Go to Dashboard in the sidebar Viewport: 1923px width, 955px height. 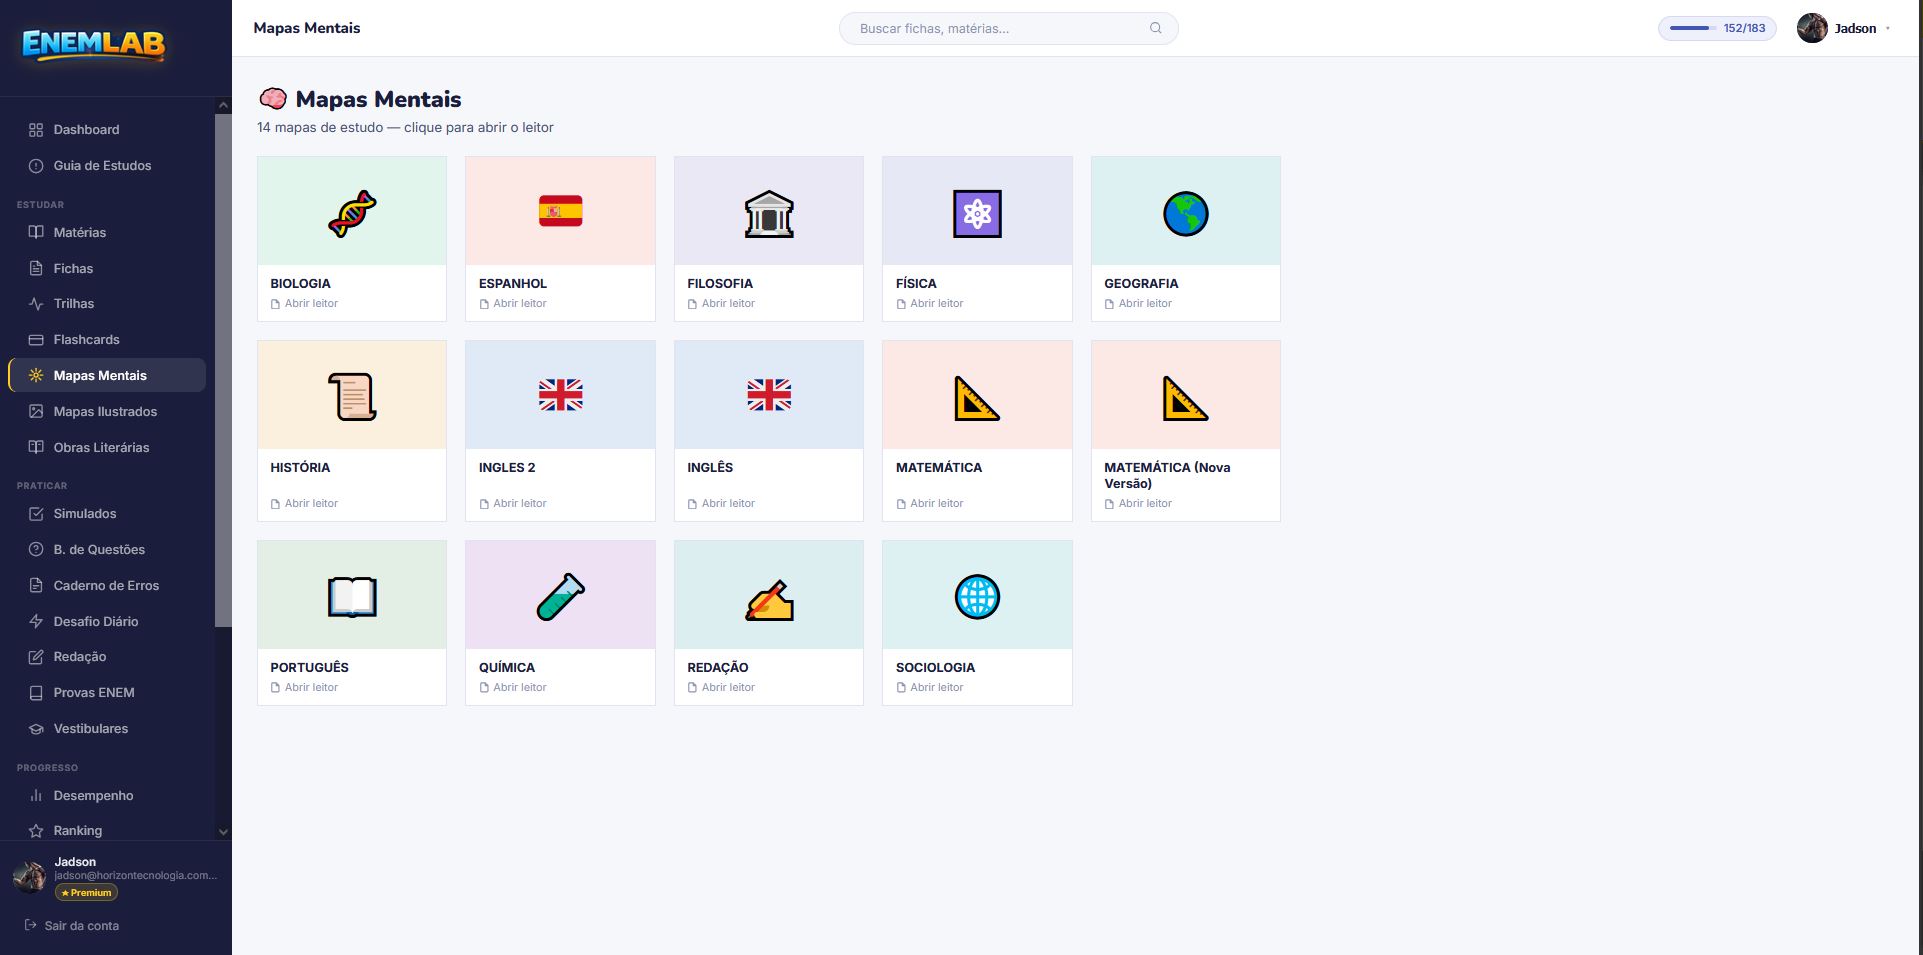click(x=107, y=130)
